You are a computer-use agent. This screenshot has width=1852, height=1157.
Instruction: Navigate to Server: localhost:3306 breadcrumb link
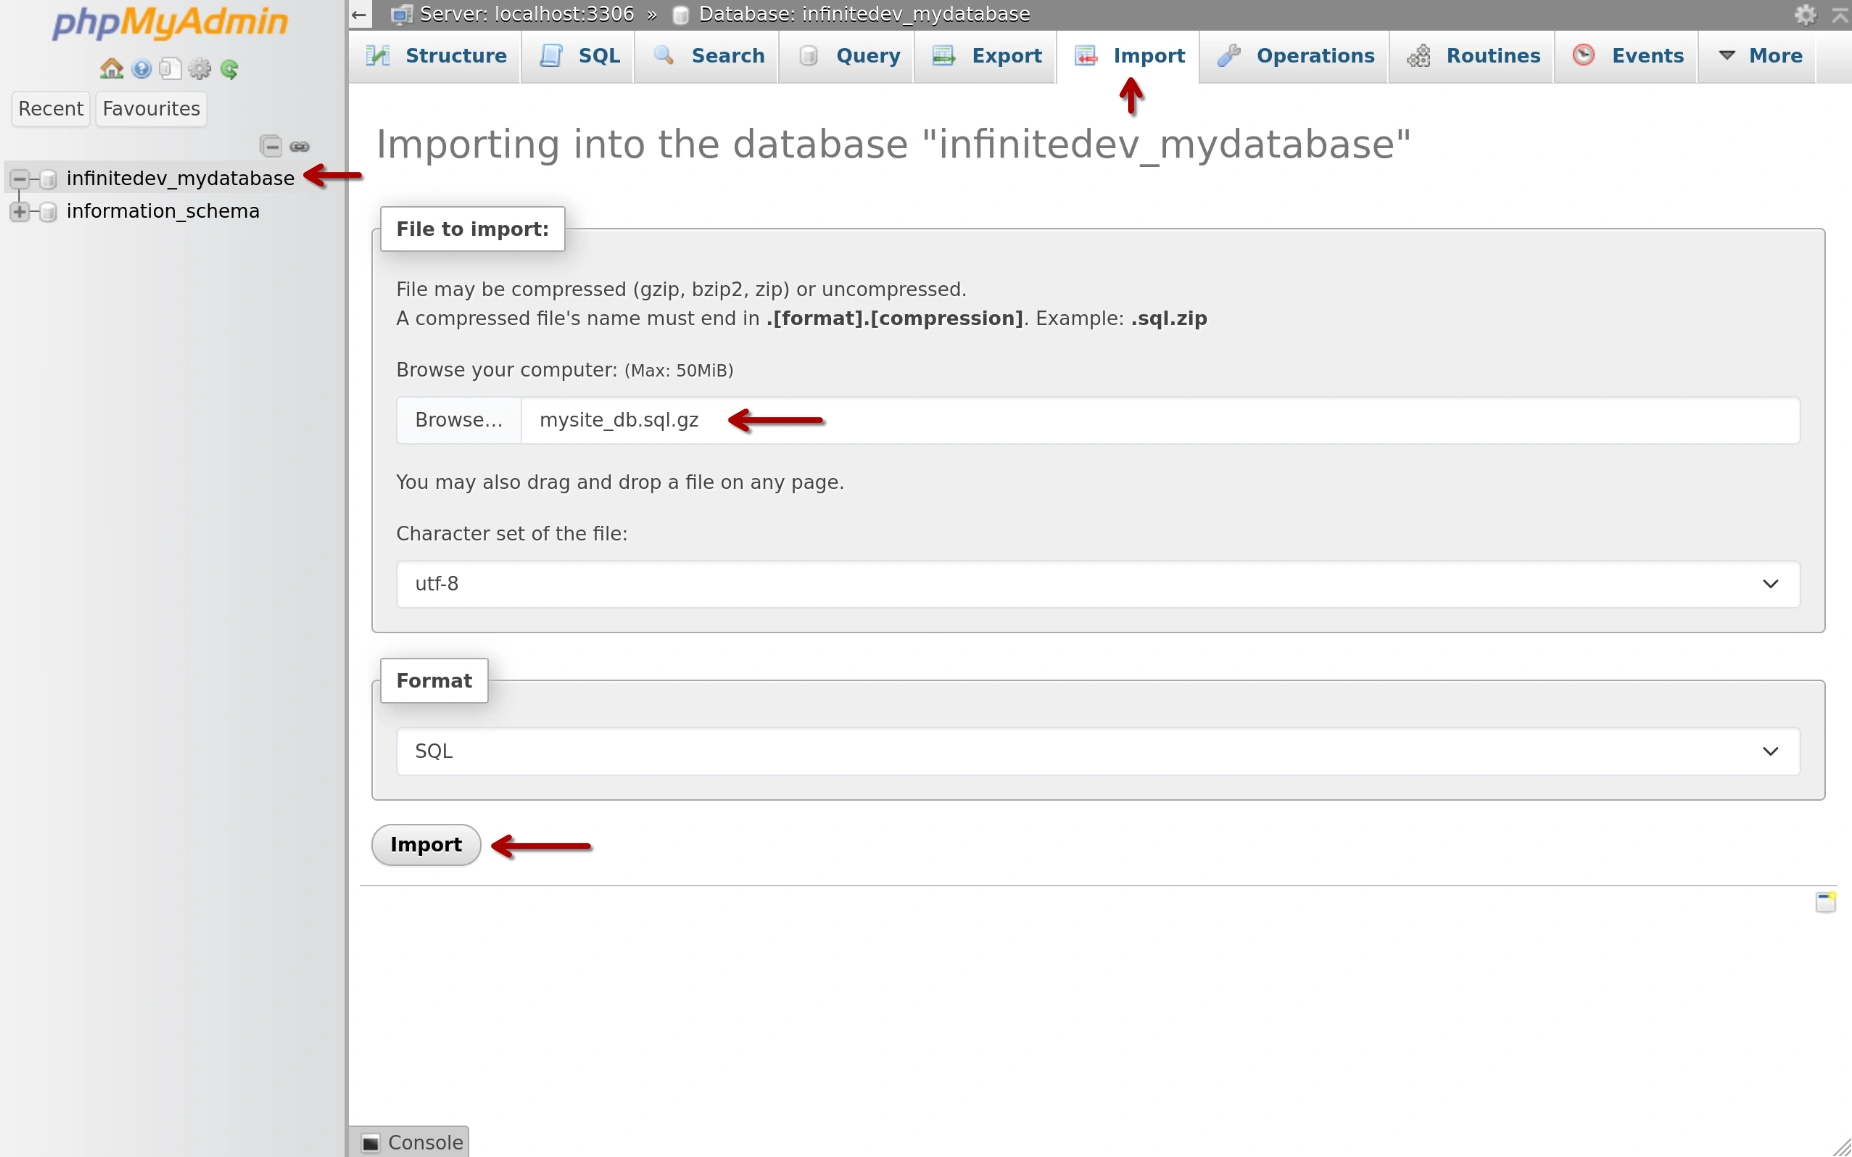coord(527,14)
